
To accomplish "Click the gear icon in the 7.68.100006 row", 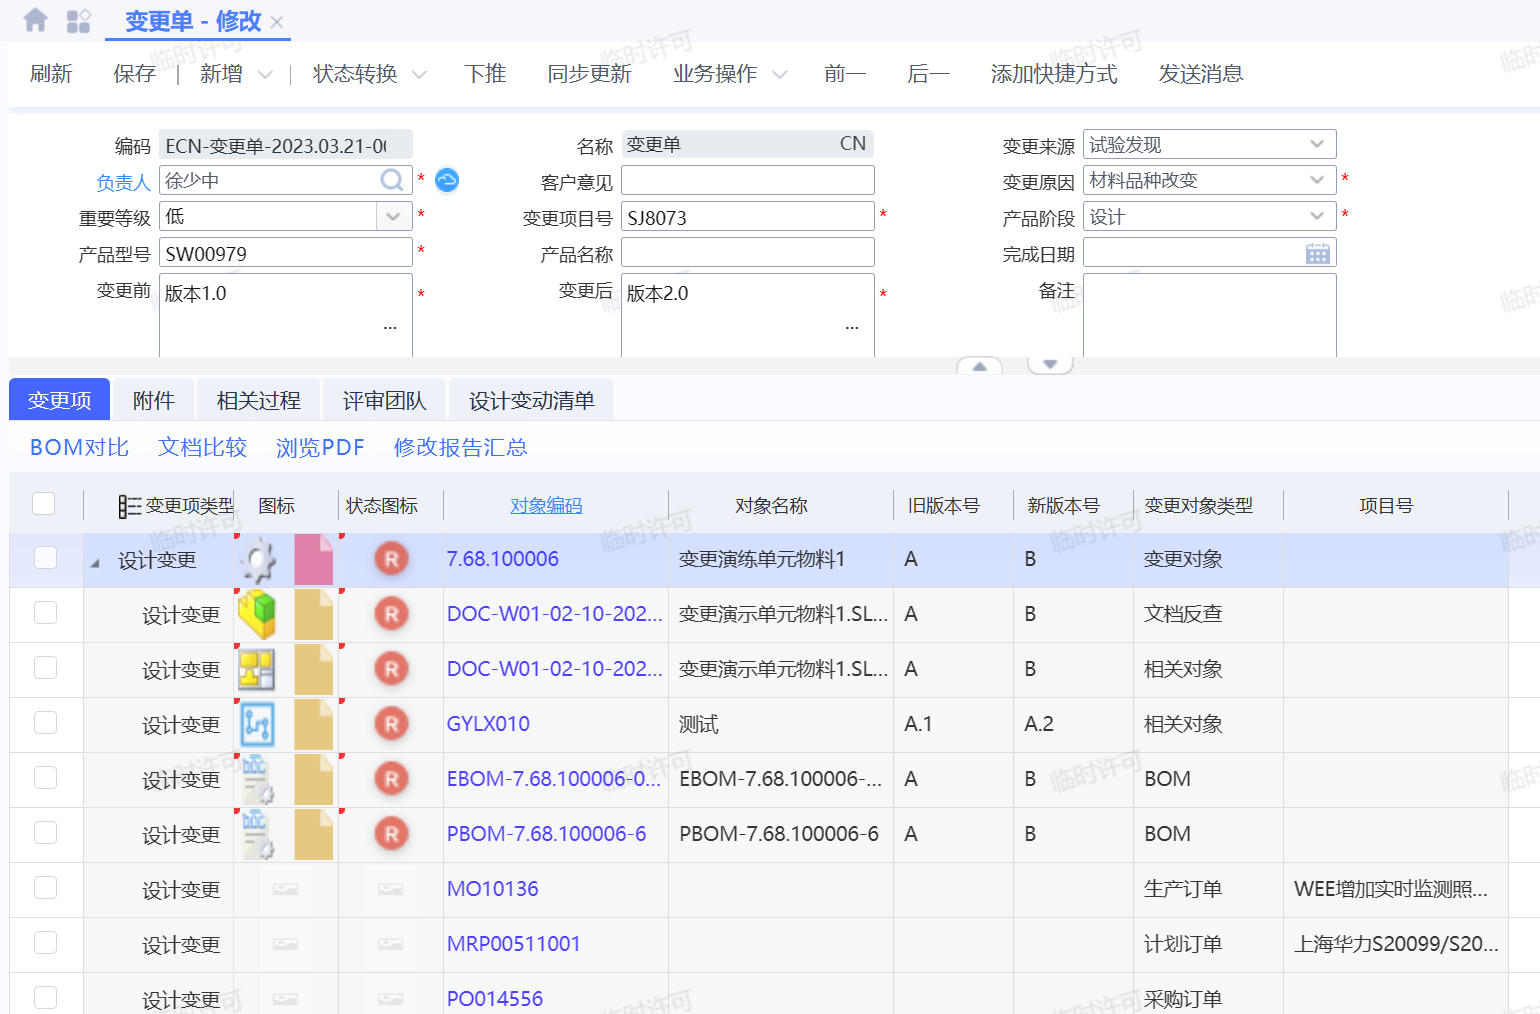I will (x=259, y=560).
